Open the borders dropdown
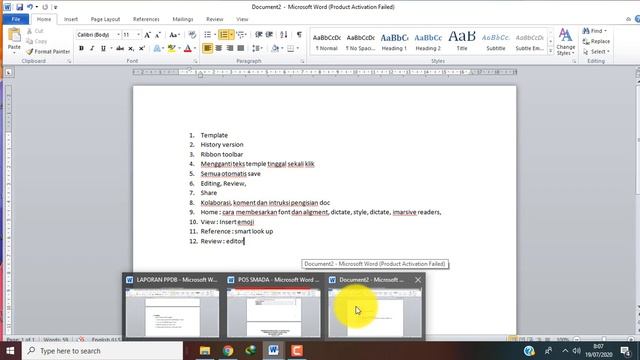Viewport: 640px width, 360px height. 298,48
